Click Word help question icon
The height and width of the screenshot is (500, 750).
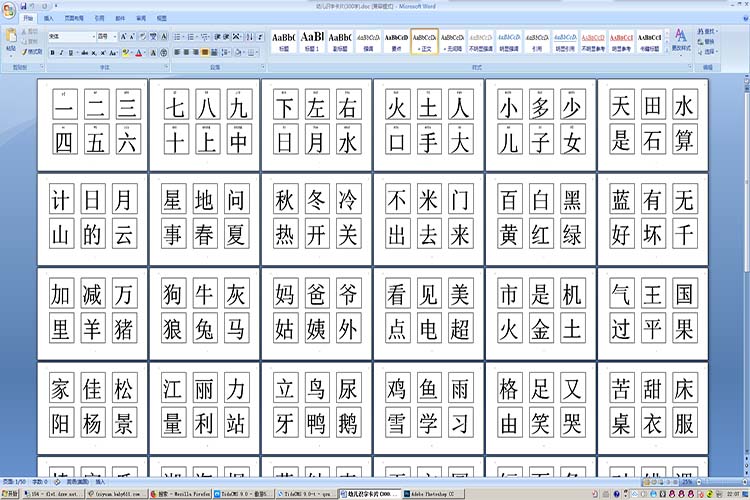coord(745,18)
